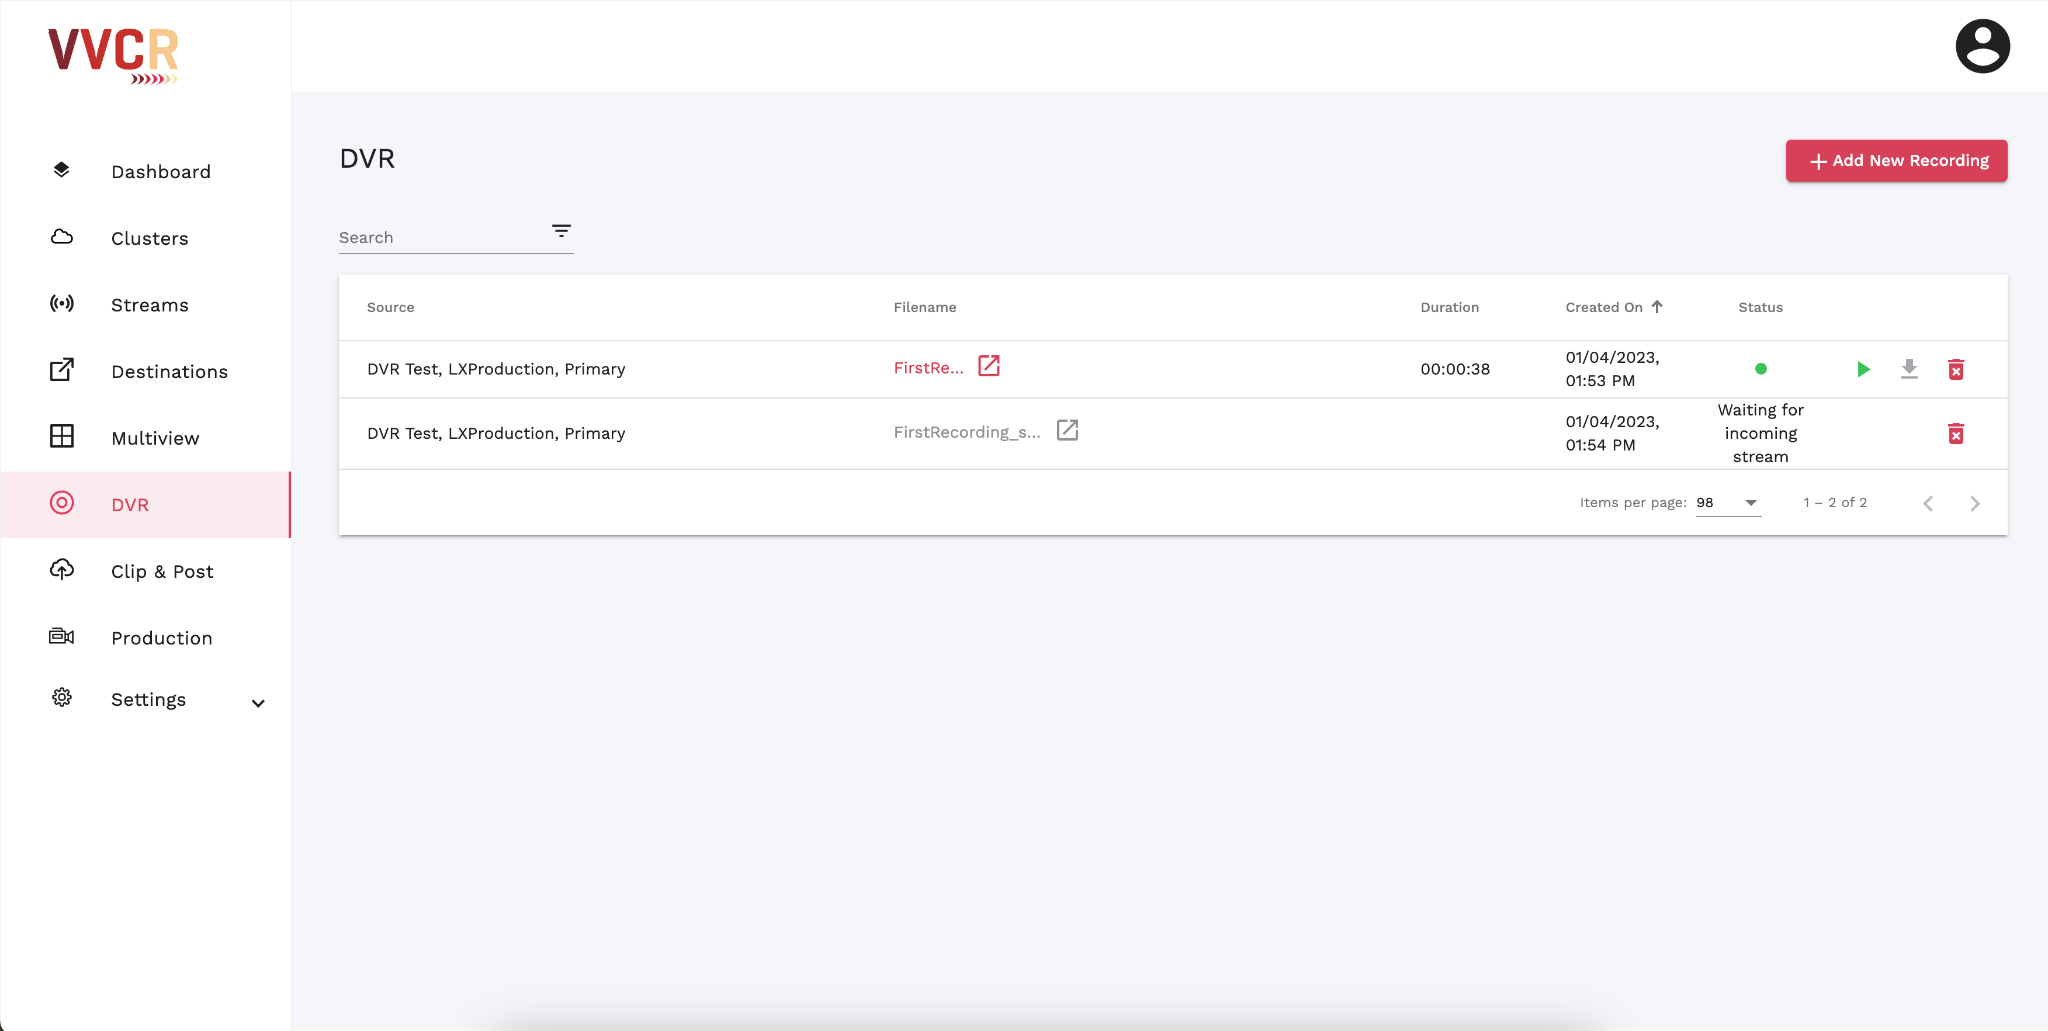Sort by Duration column header
The height and width of the screenshot is (1031, 2048).
[1449, 307]
